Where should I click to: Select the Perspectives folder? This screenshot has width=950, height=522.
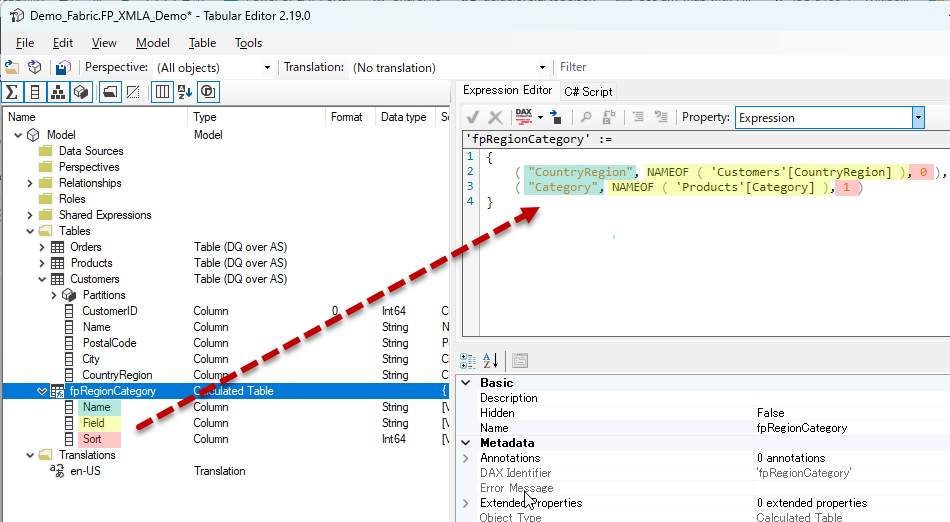coord(89,167)
